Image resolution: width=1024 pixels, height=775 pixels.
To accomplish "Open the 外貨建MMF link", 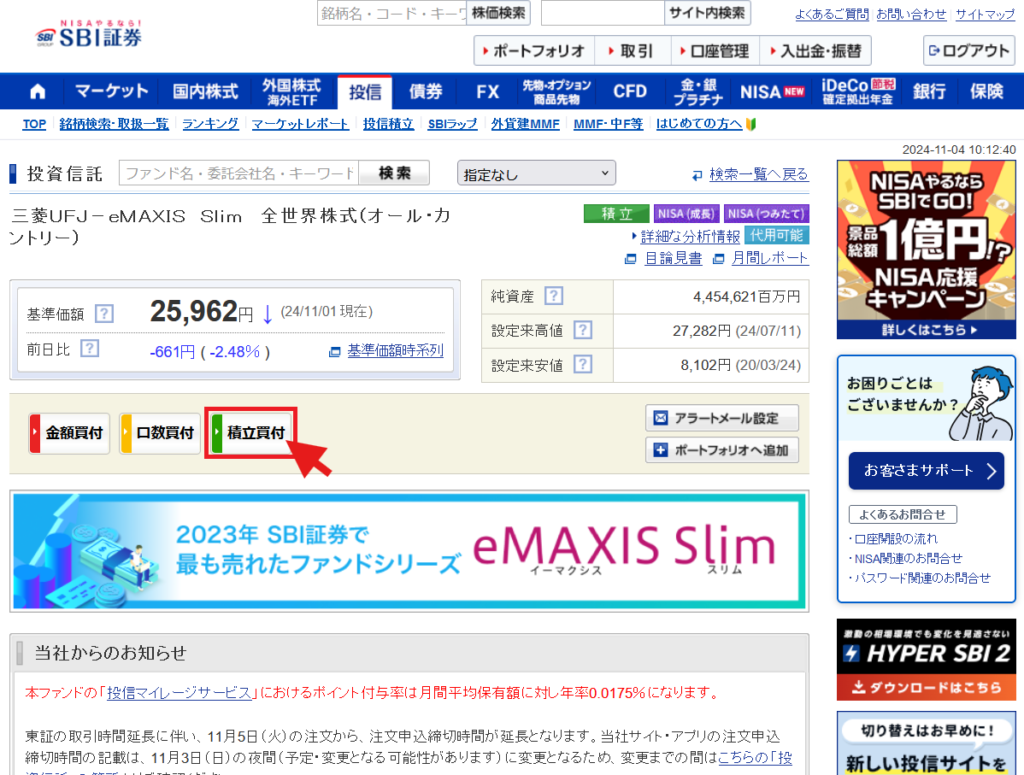I will pos(526,123).
